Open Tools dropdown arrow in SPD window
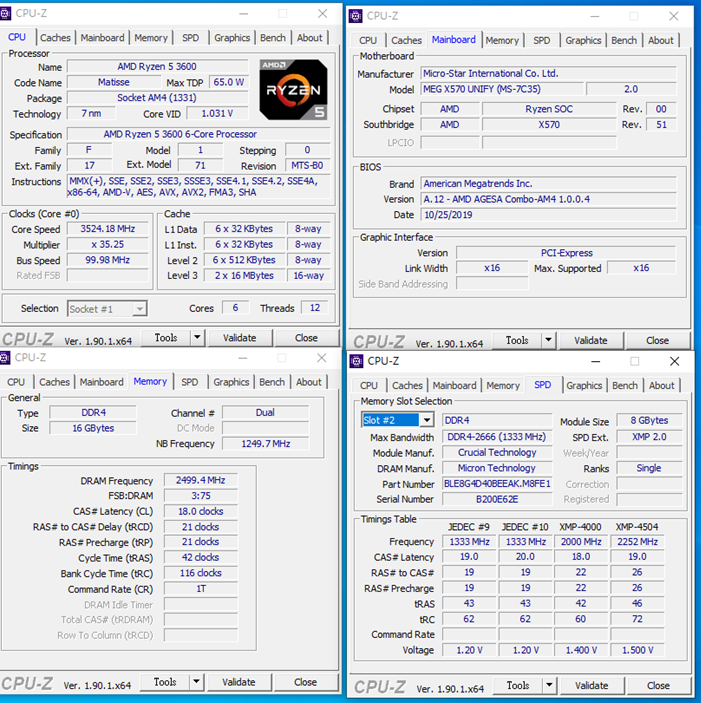 (549, 686)
